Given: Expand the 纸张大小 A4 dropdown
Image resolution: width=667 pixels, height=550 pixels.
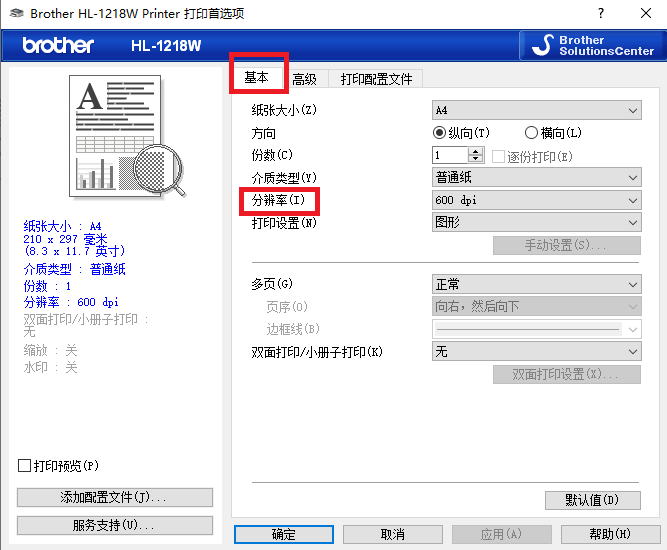Looking at the screenshot, I should point(536,111).
